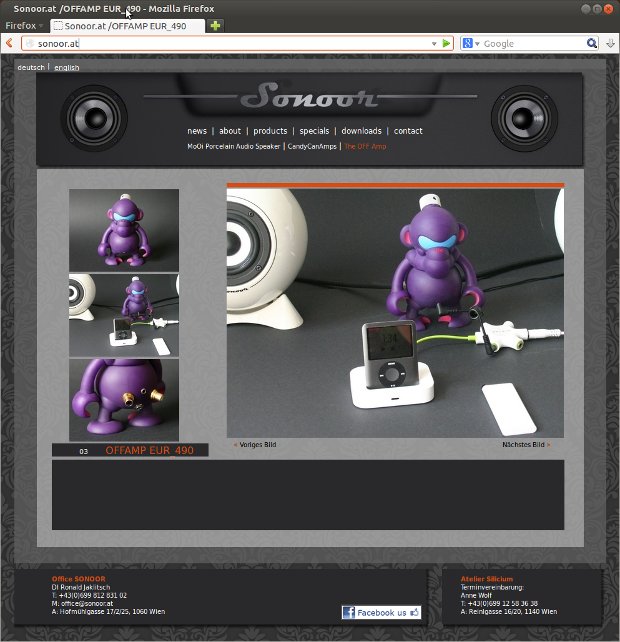Click the office@sonoor.at email
The width and height of the screenshot is (620, 642).
coord(87,604)
